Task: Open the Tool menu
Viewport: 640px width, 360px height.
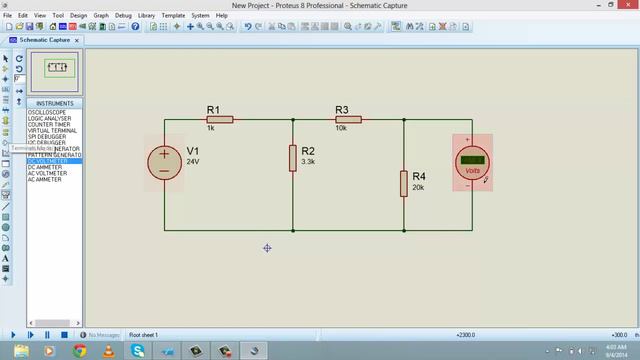Action: coord(58,16)
